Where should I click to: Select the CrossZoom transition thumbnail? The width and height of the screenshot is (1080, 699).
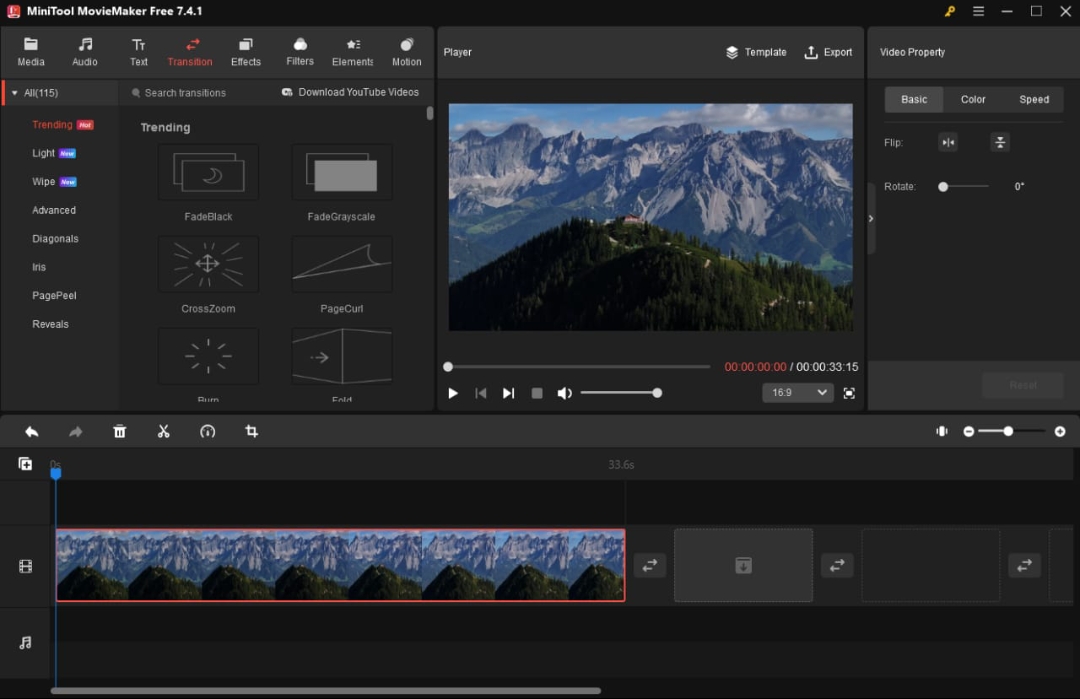coord(208,264)
